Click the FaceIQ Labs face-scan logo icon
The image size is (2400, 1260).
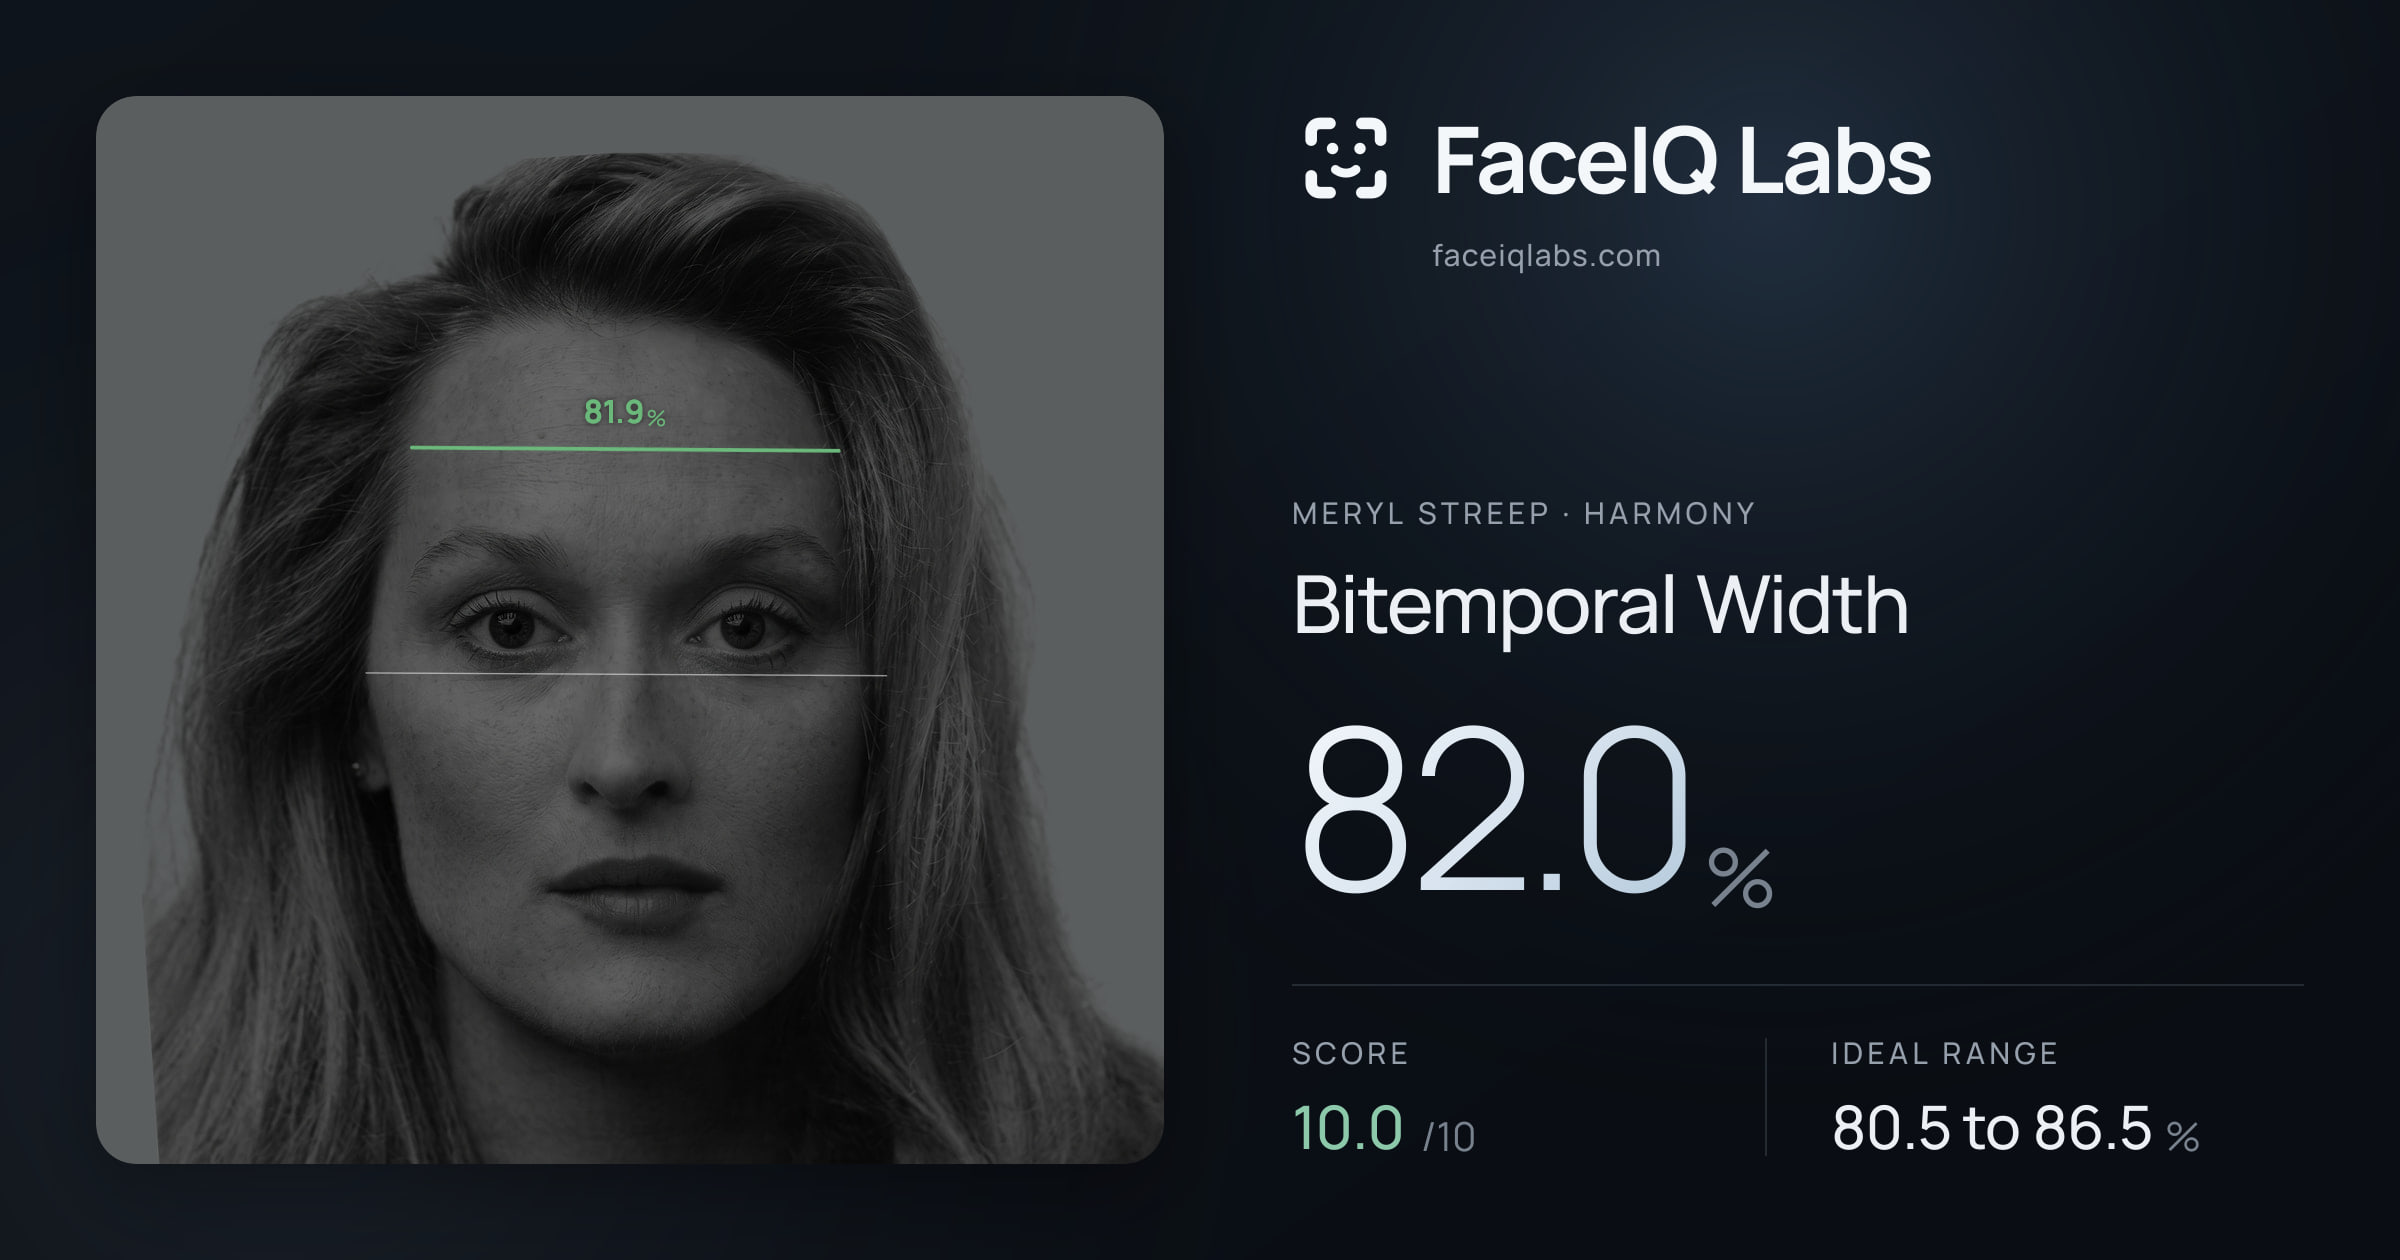tap(1345, 158)
